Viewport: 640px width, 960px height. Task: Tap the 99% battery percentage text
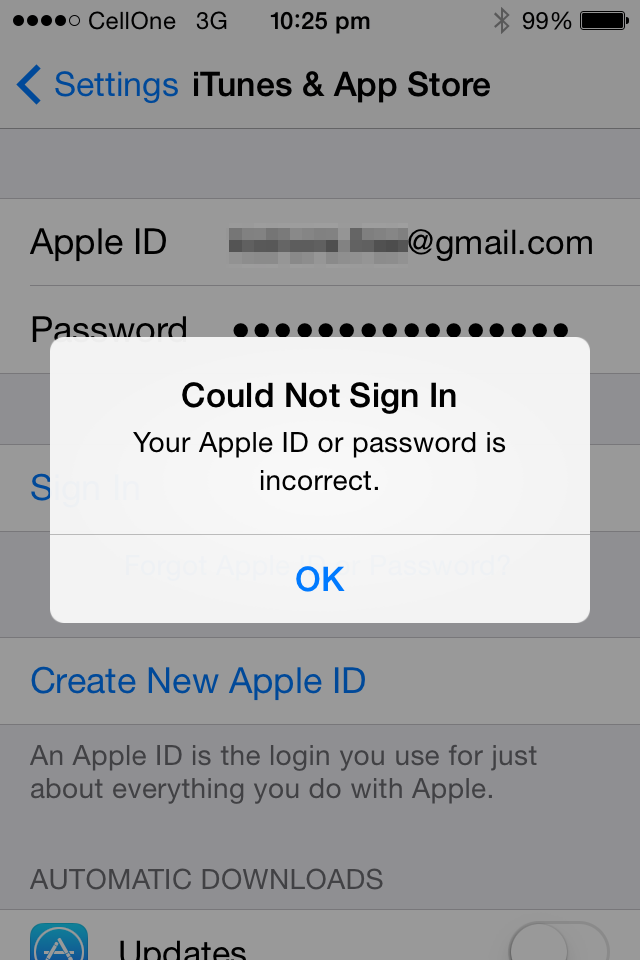(x=546, y=21)
